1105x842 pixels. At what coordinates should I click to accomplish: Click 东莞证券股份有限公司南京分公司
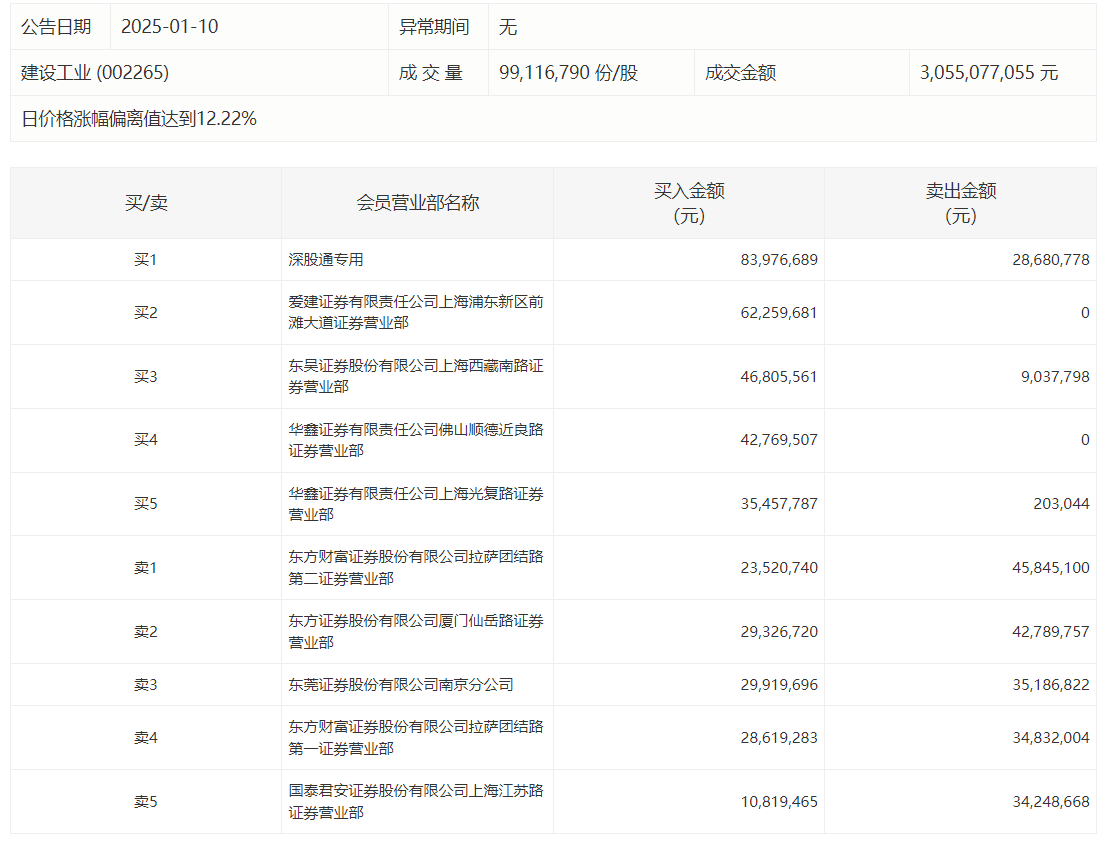click(400, 684)
